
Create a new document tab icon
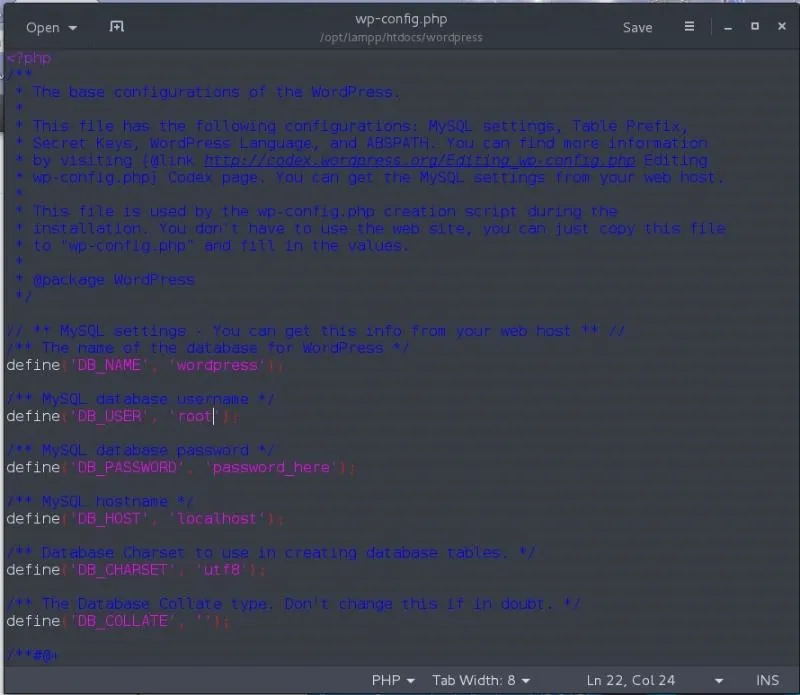(x=117, y=27)
